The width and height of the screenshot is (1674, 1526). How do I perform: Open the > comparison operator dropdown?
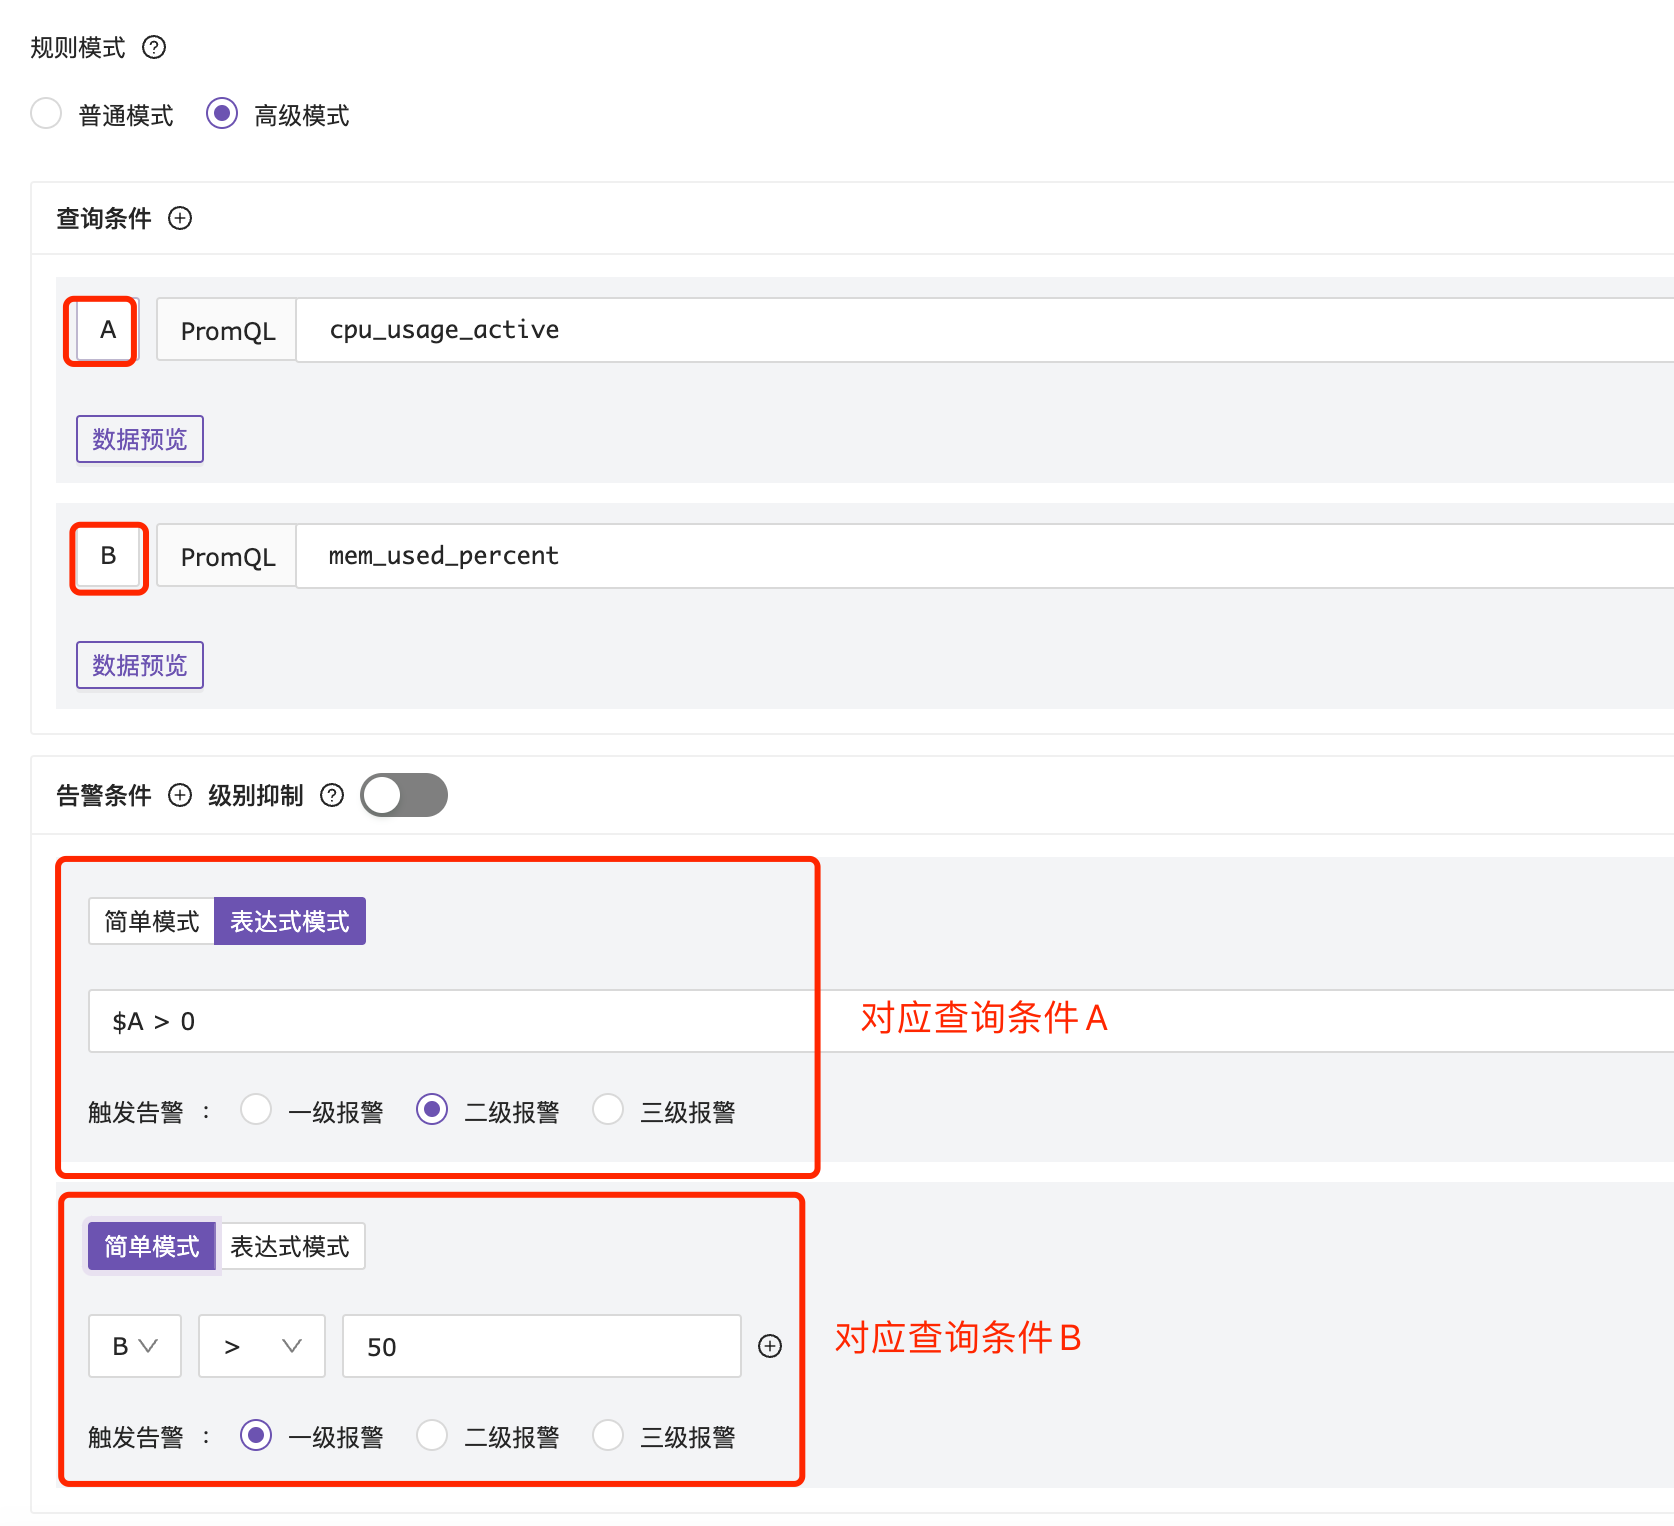pyautogui.click(x=262, y=1346)
